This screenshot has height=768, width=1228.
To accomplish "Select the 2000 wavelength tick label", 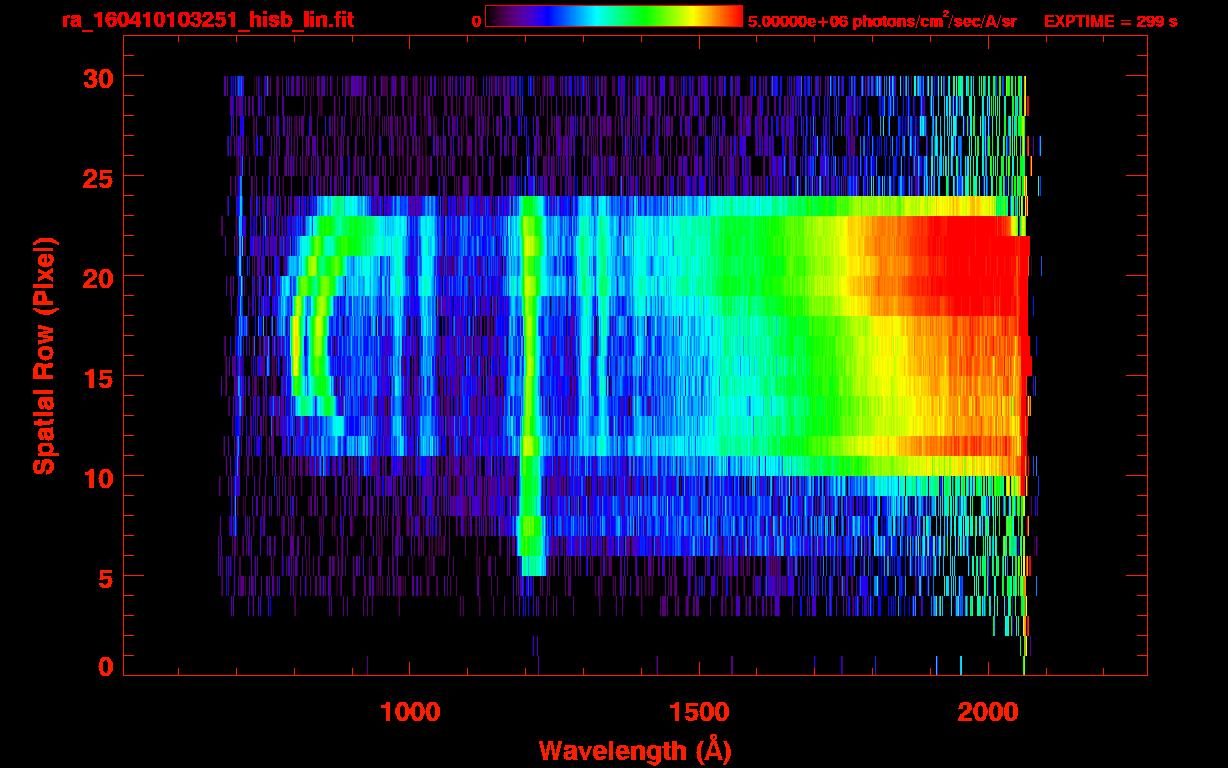I will pyautogui.click(x=987, y=712).
